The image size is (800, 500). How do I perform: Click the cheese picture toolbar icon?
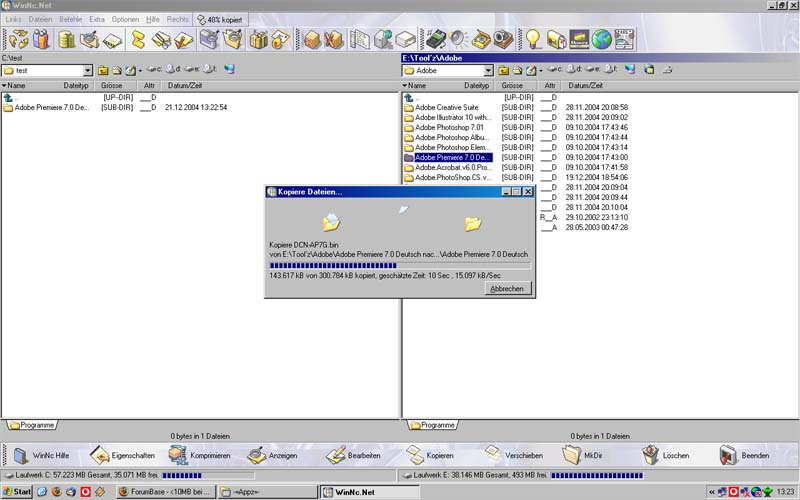click(579, 39)
